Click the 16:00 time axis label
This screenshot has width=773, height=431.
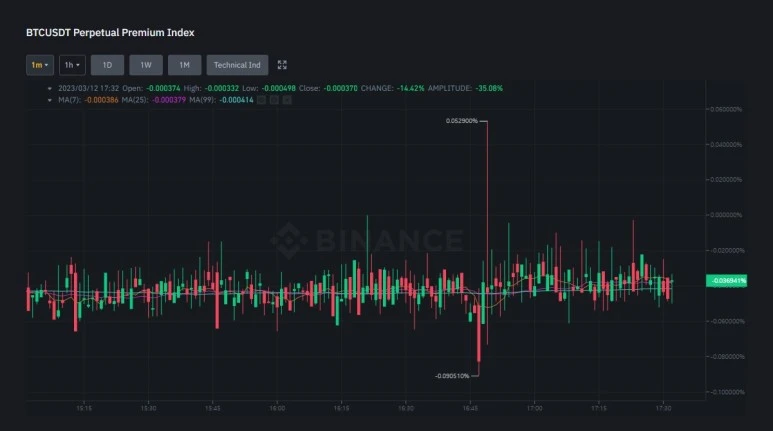[277, 409]
